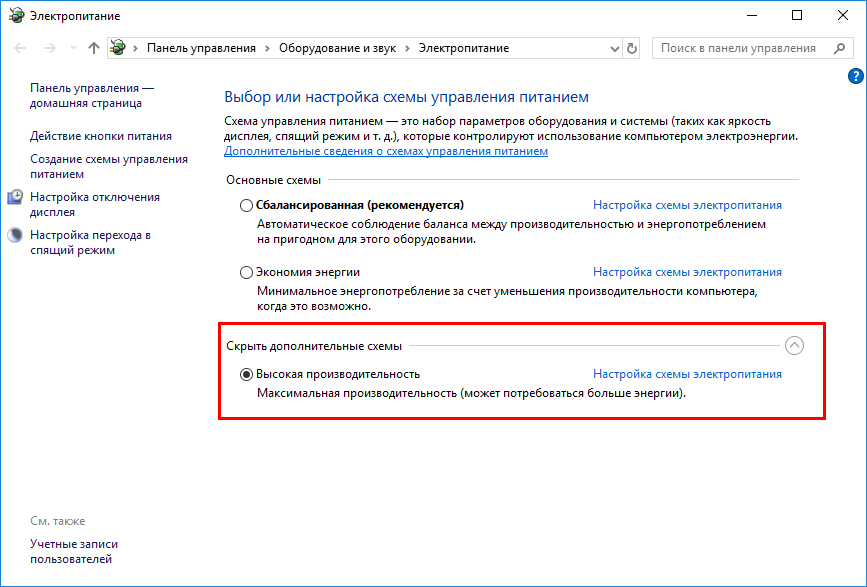The image size is (867, 587).
Task: Select the "Высокая производительность" radio button
Action: [246, 375]
